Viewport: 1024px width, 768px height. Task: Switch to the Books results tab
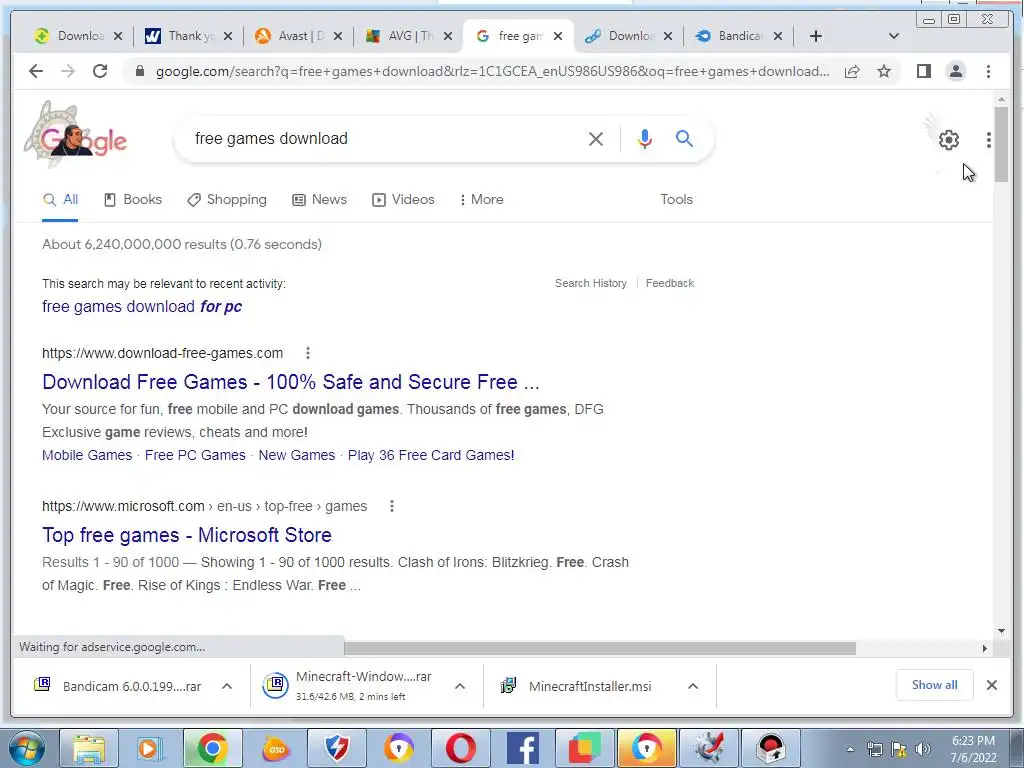[133, 200]
